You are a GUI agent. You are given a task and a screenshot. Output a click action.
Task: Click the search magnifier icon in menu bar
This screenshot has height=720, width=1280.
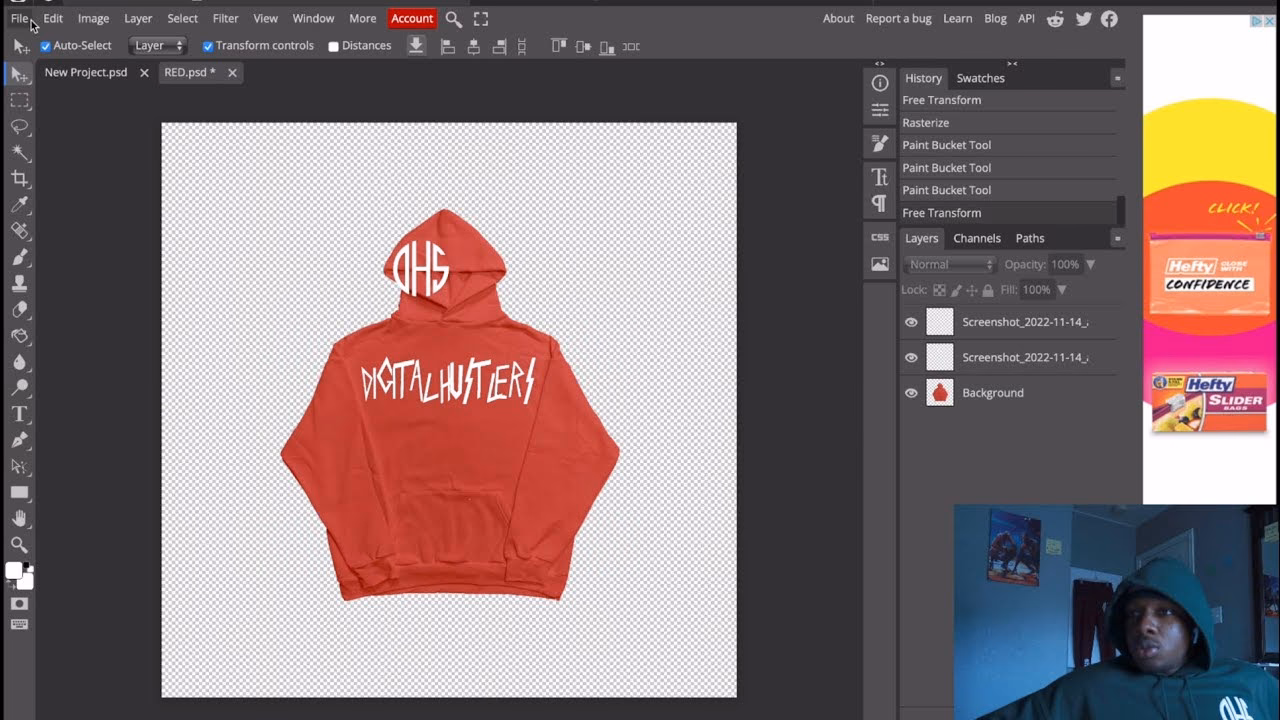coord(453,19)
